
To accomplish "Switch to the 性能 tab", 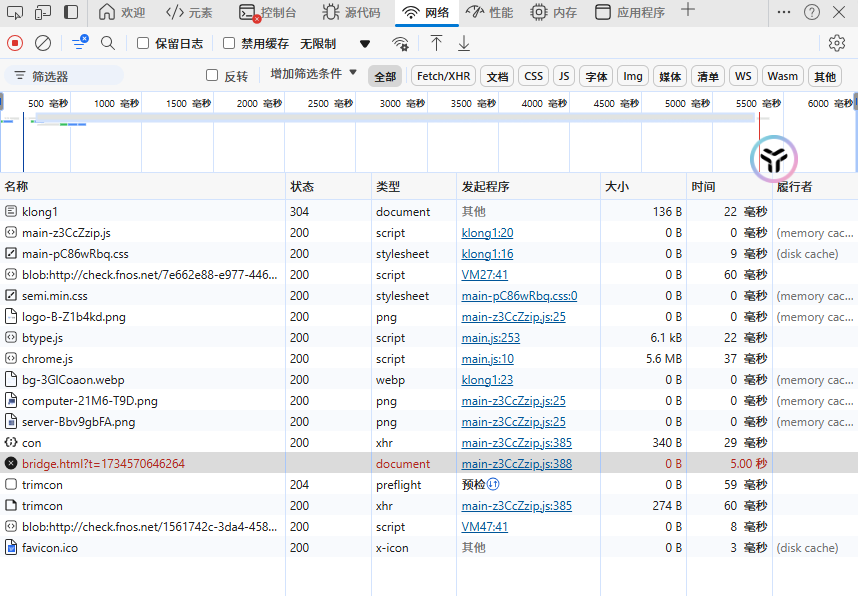I will click(489, 12).
